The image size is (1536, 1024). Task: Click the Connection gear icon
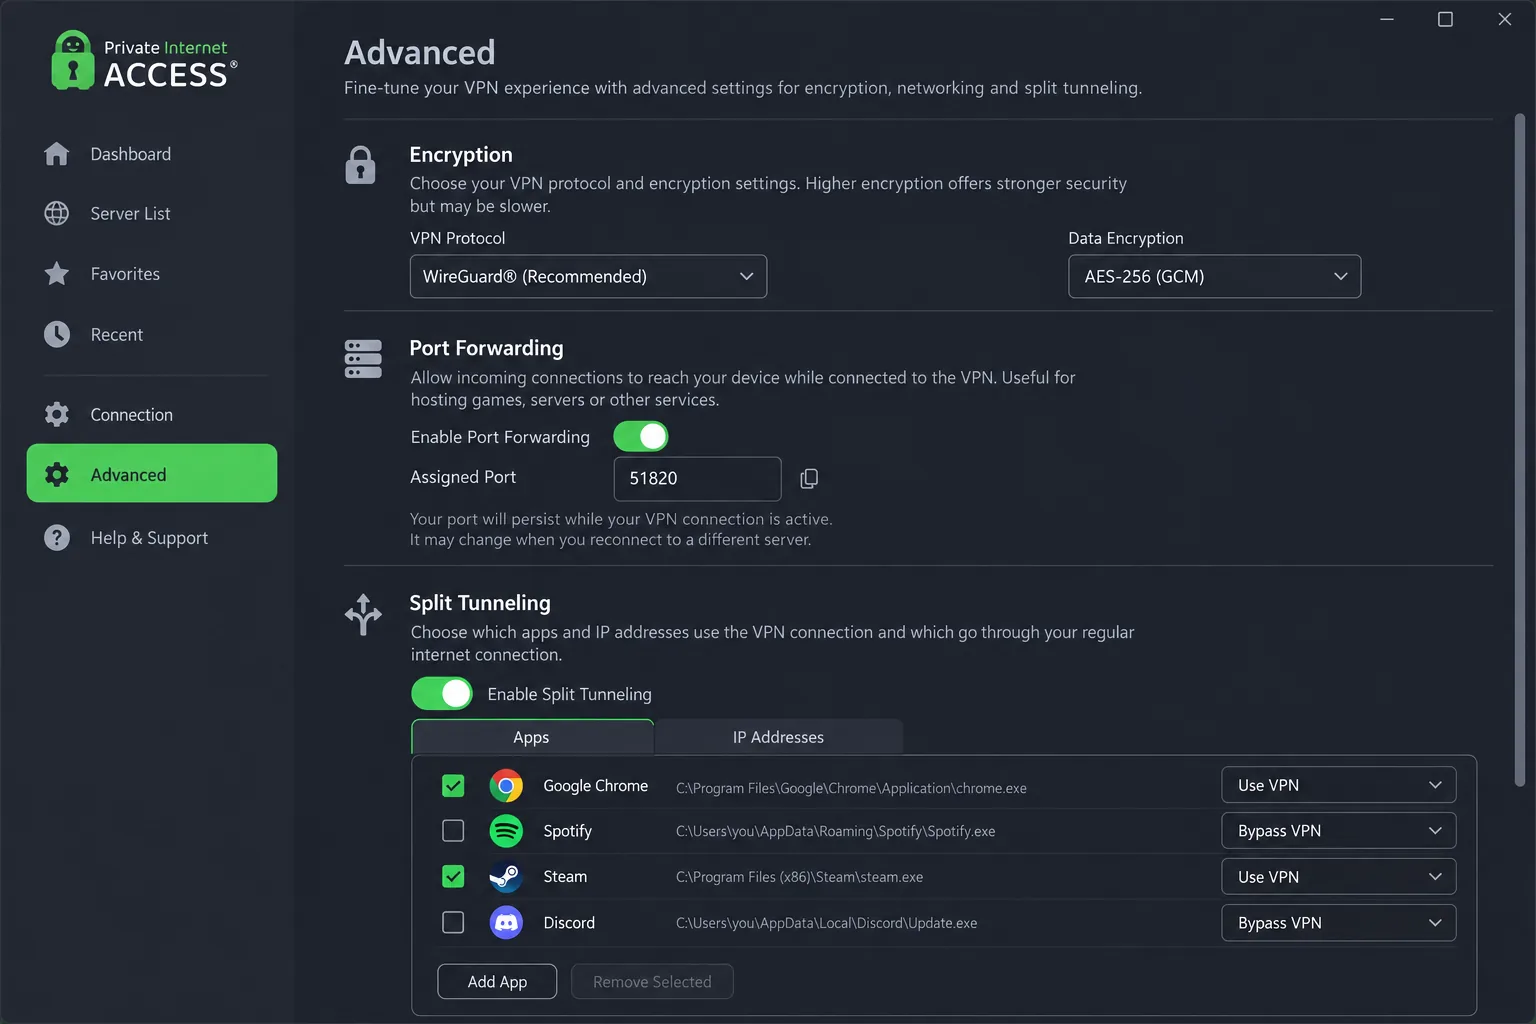[57, 414]
